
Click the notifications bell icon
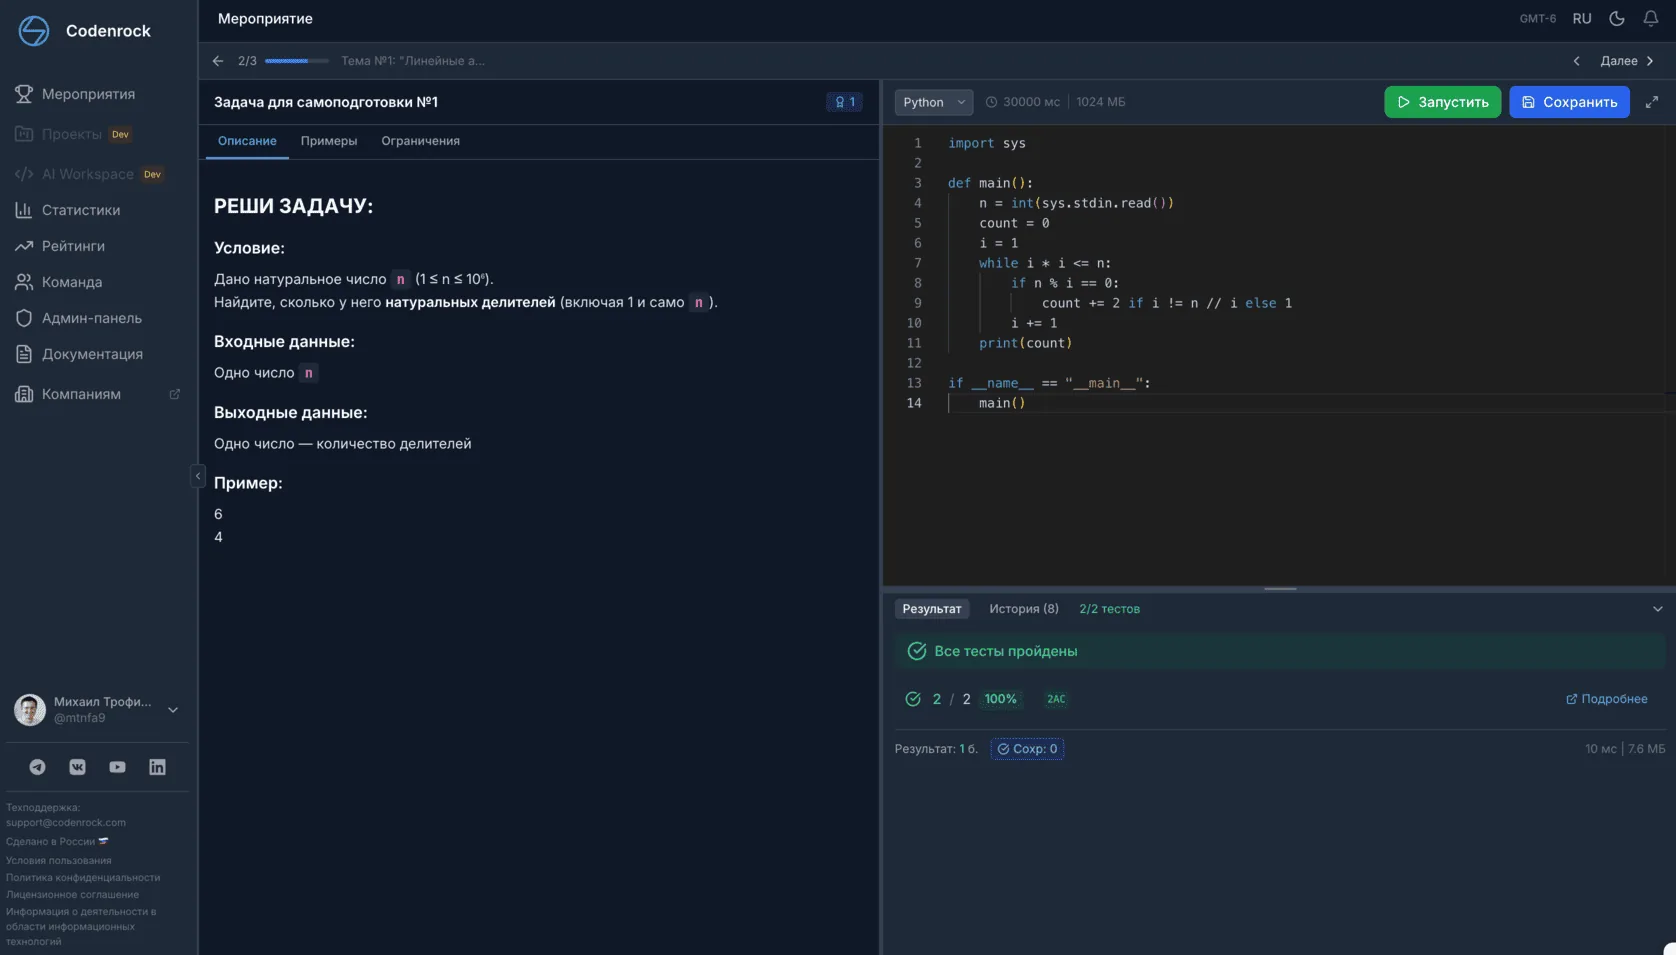click(1650, 18)
